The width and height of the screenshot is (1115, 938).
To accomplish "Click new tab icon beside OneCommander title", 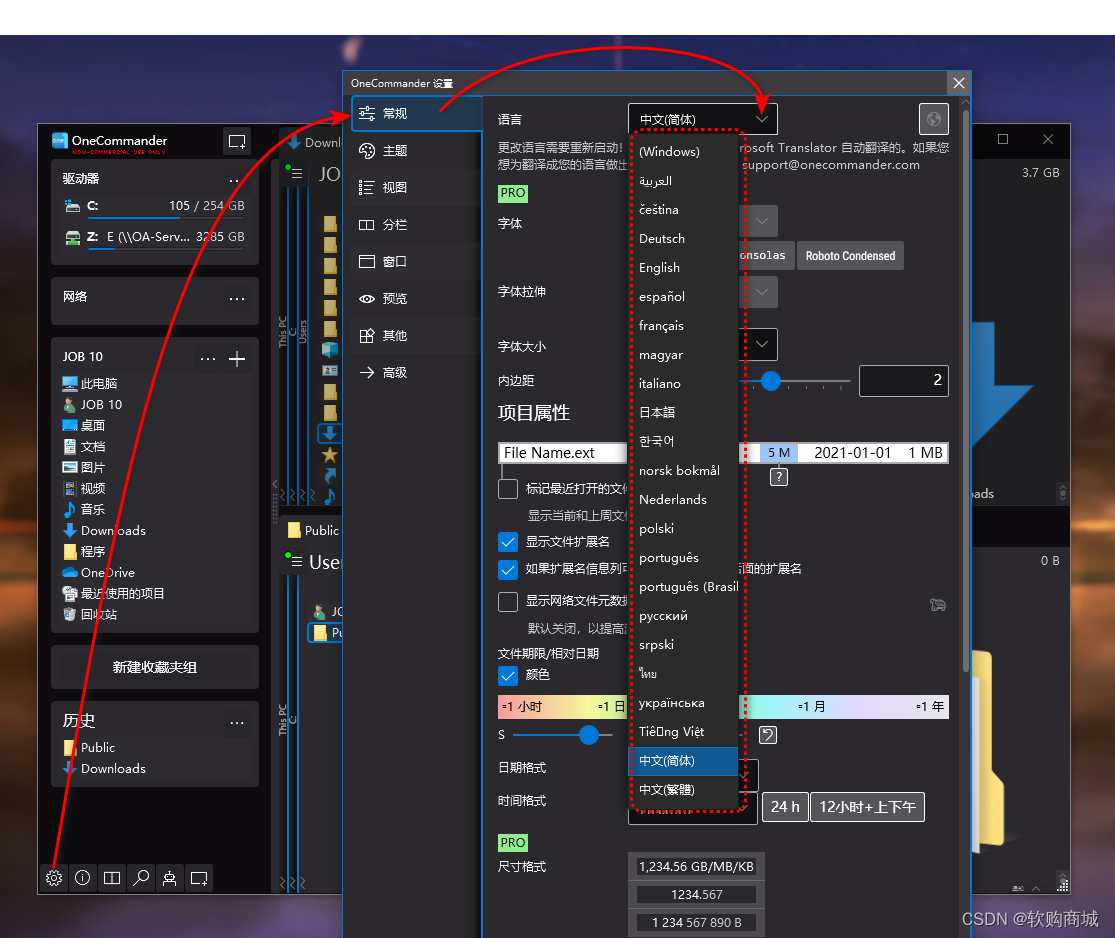I will (237, 141).
